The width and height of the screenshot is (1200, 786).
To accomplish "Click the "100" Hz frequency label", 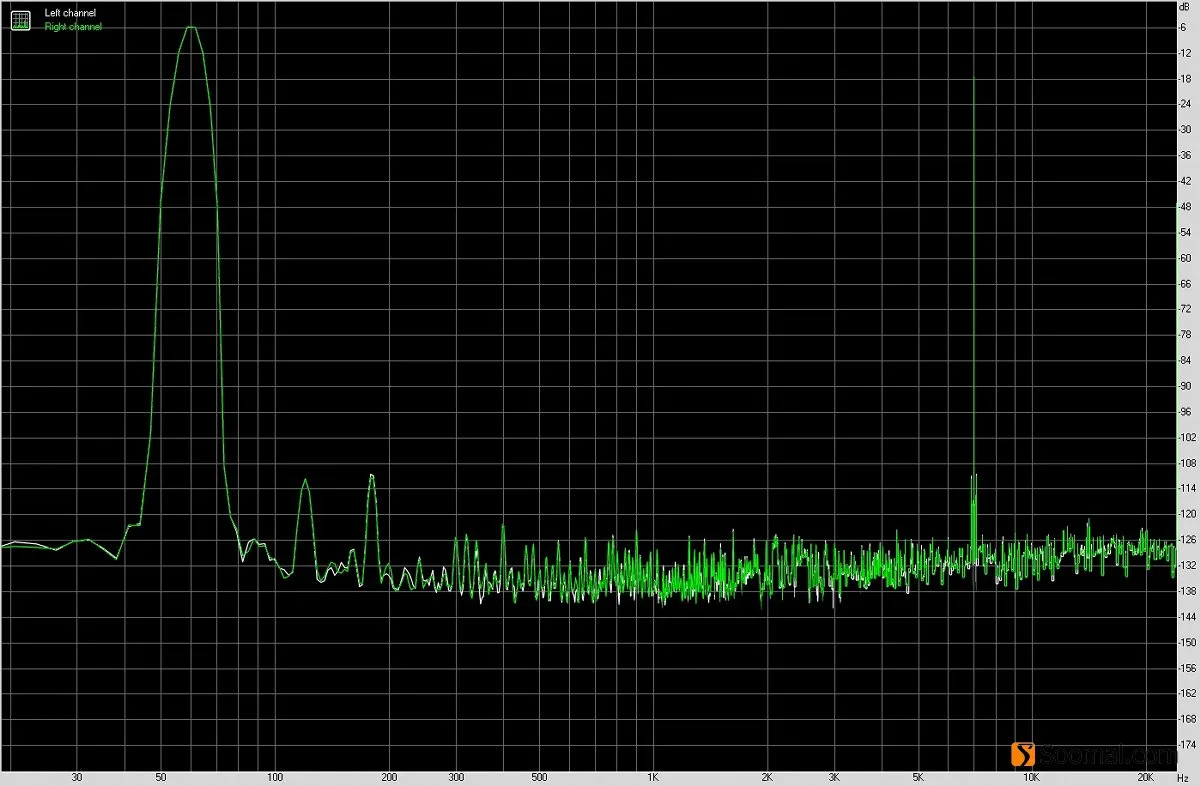I will 275,777.
